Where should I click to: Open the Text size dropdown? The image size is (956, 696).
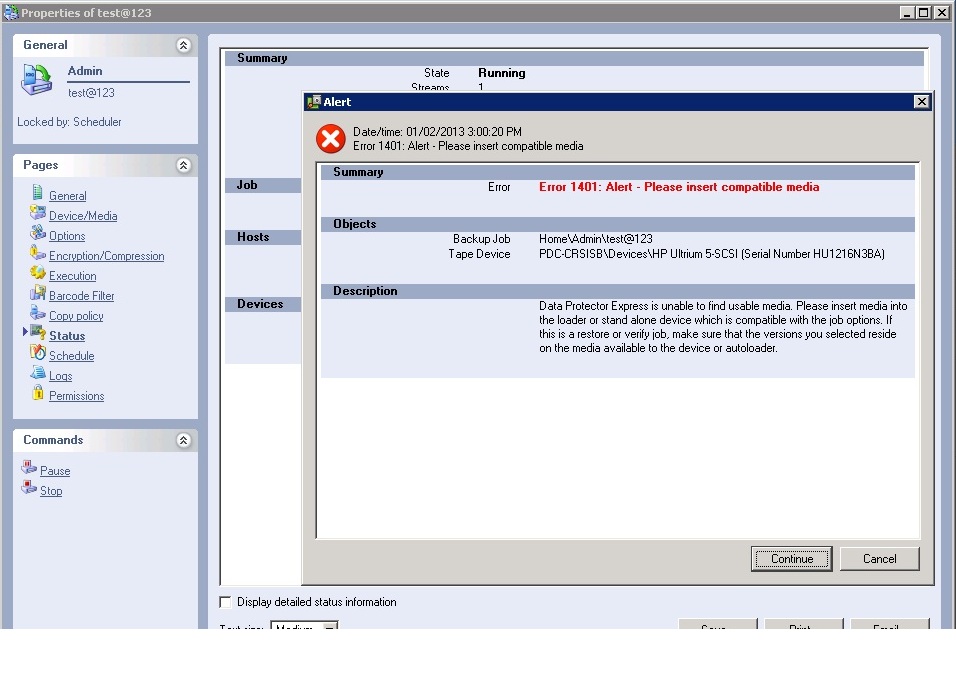click(x=330, y=626)
